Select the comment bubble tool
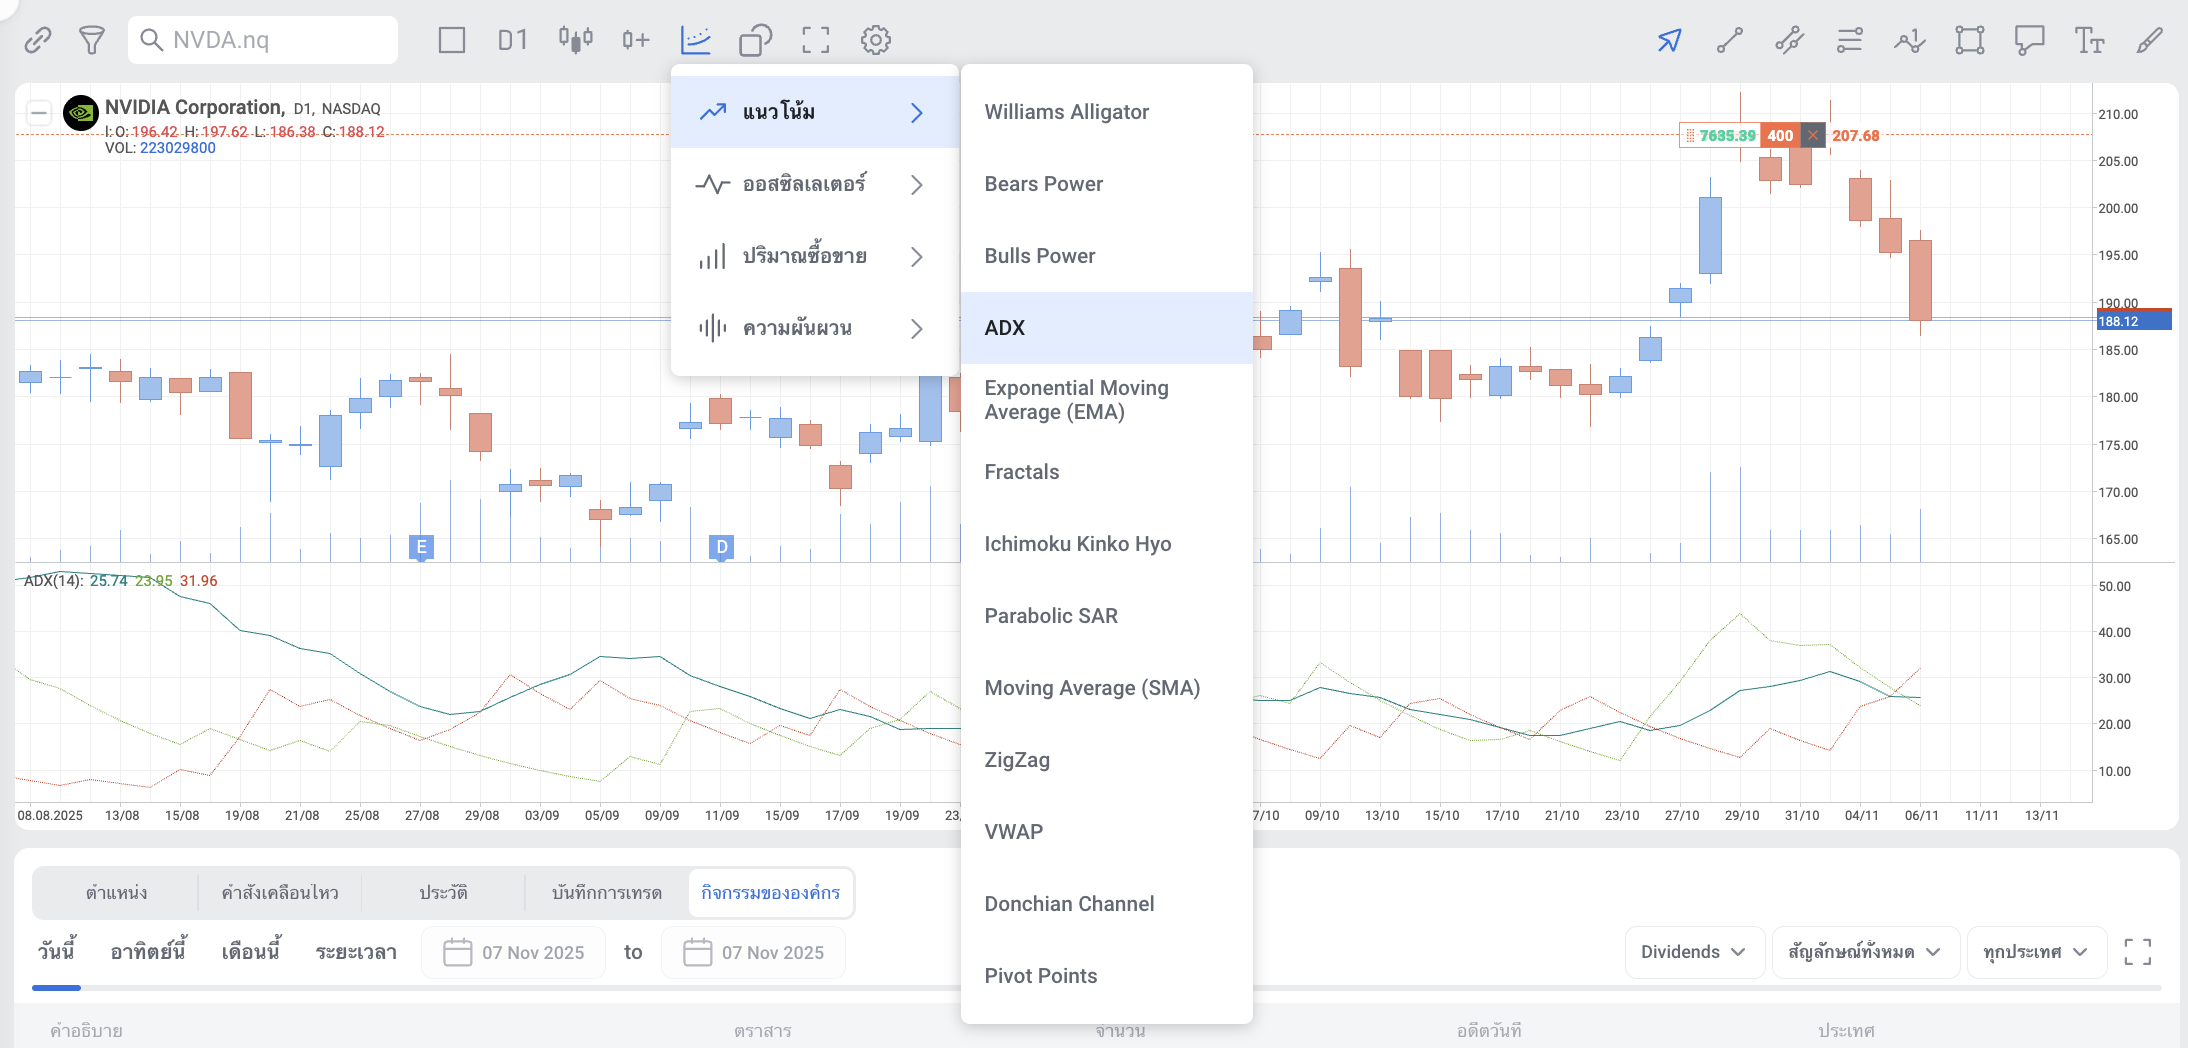The image size is (2188, 1048). [x=2029, y=40]
